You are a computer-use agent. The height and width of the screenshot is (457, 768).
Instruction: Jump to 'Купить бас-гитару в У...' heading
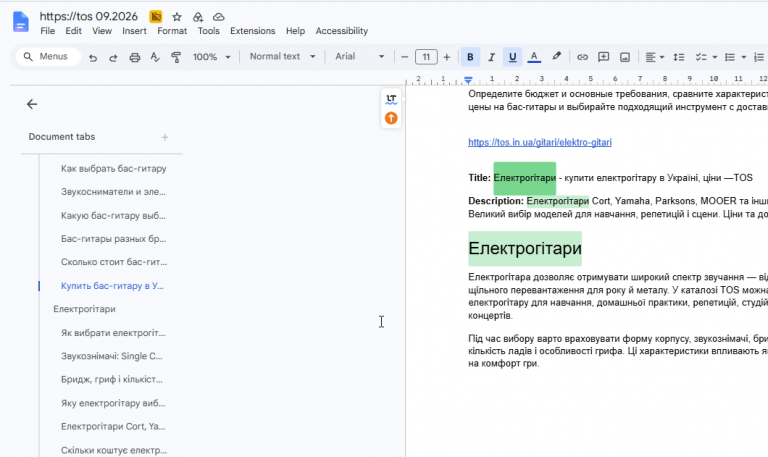112,286
